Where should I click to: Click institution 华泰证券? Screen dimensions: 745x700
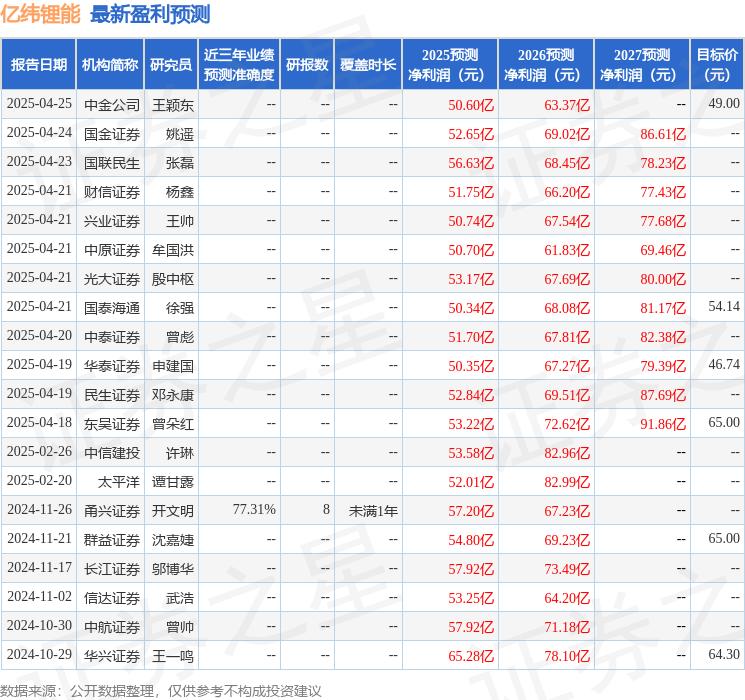(112, 366)
